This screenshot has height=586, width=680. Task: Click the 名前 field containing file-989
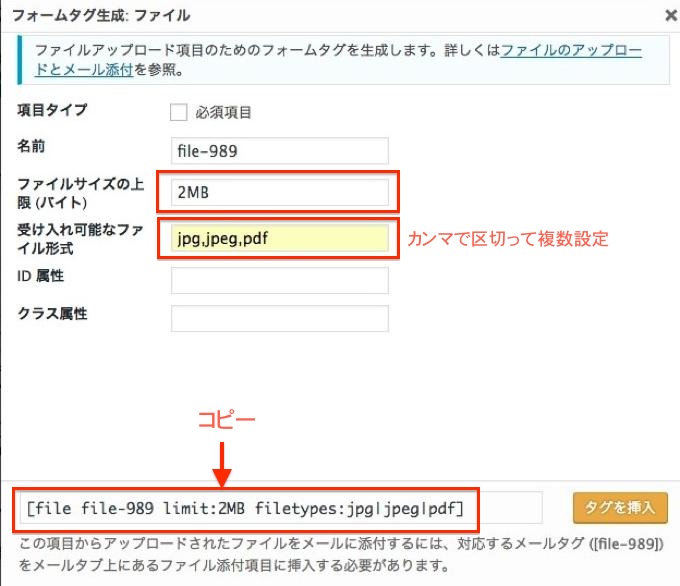tap(280, 150)
